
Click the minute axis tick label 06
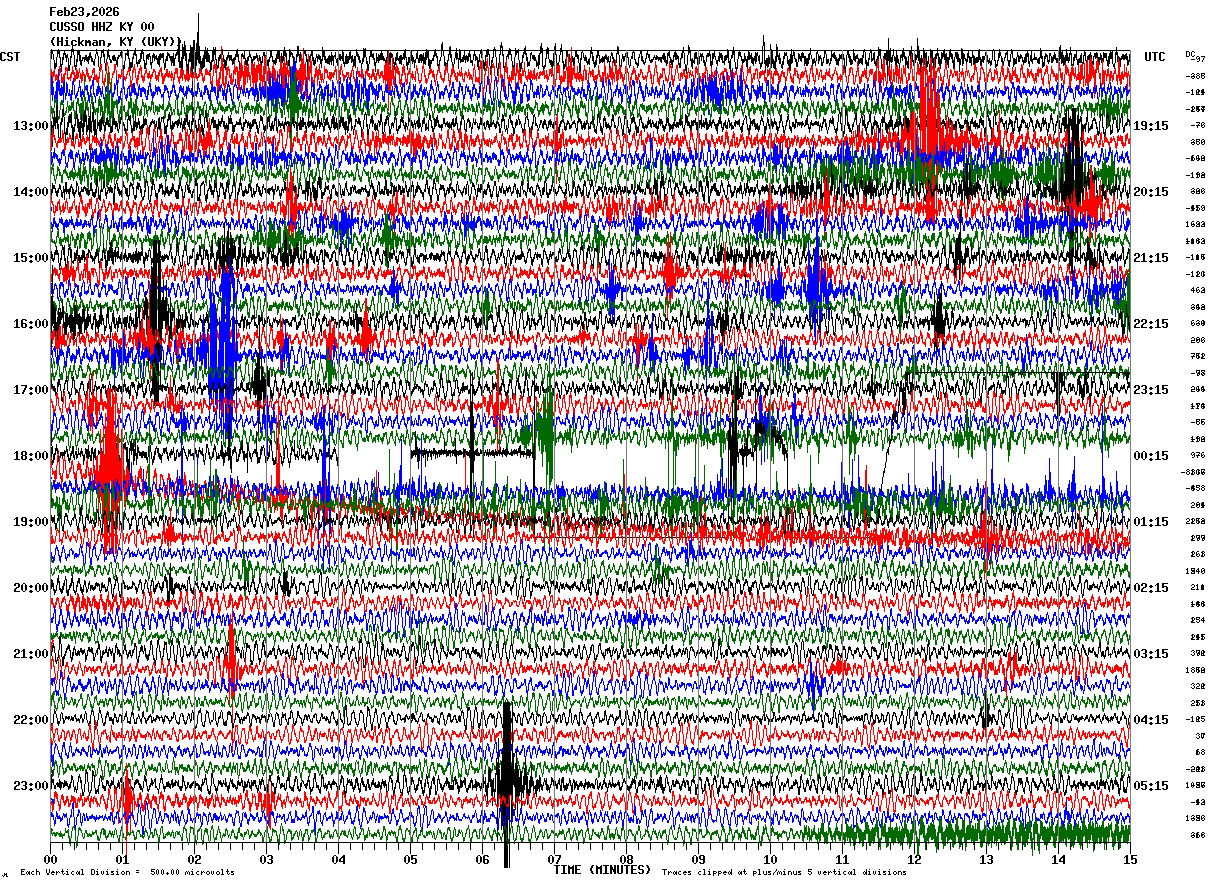[x=482, y=860]
